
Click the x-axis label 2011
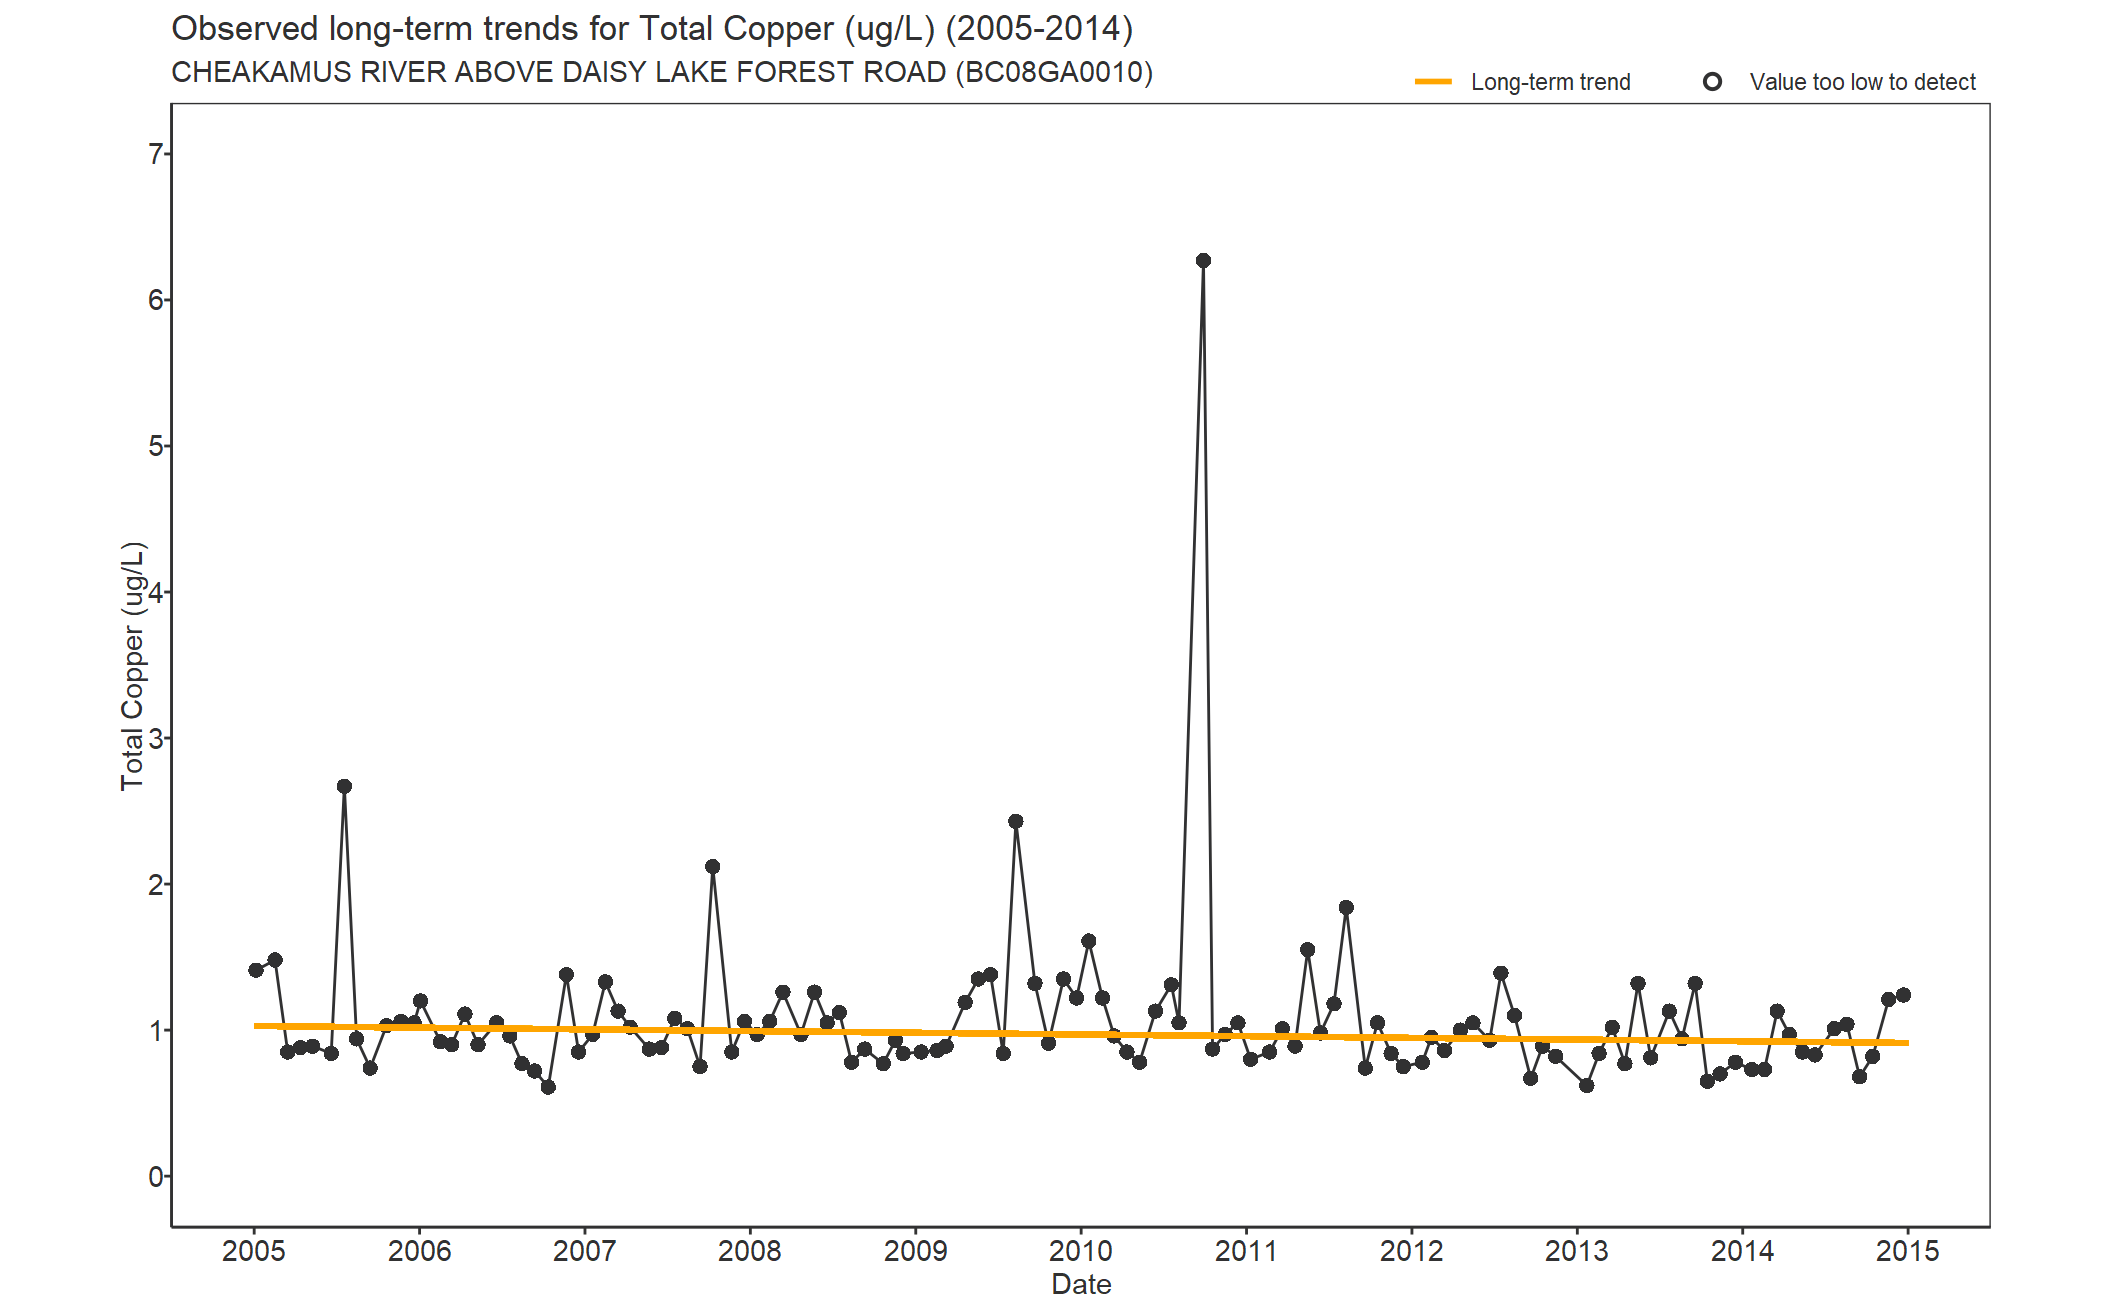pos(1246,1251)
